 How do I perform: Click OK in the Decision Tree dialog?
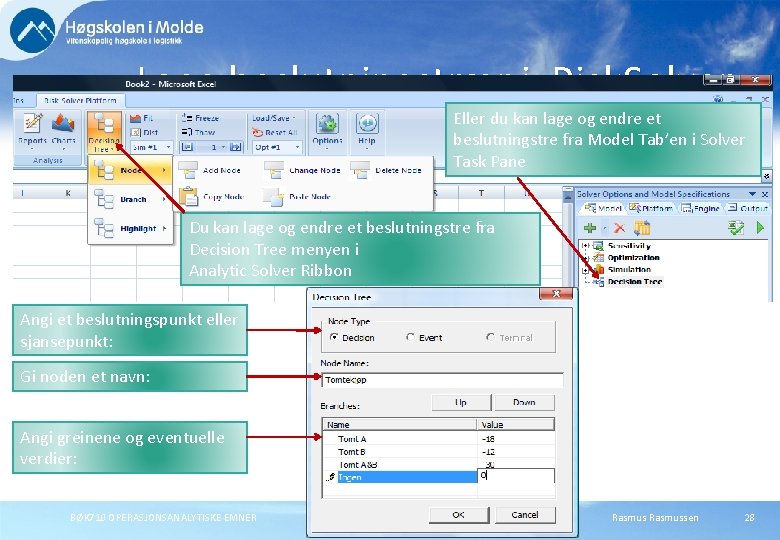pyautogui.click(x=459, y=515)
